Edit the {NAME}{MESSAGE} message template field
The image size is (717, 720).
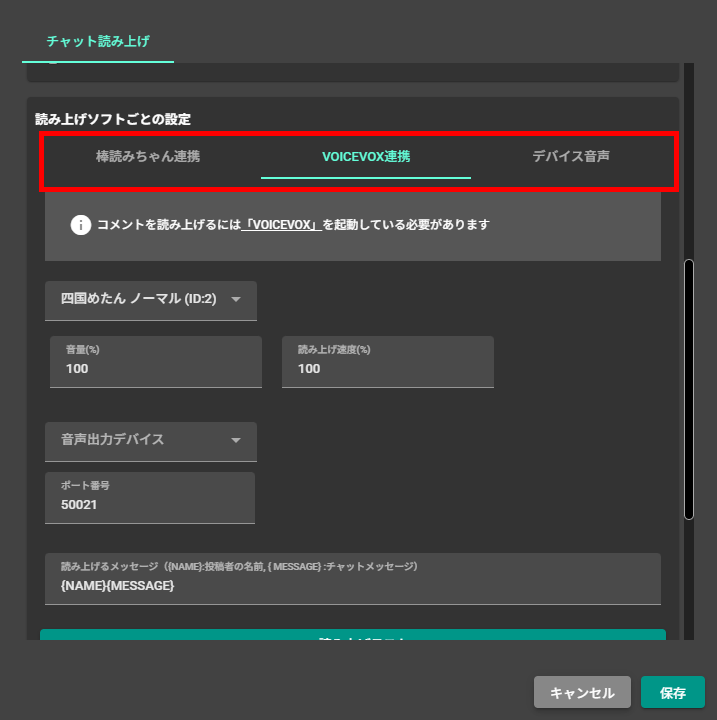pos(353,579)
